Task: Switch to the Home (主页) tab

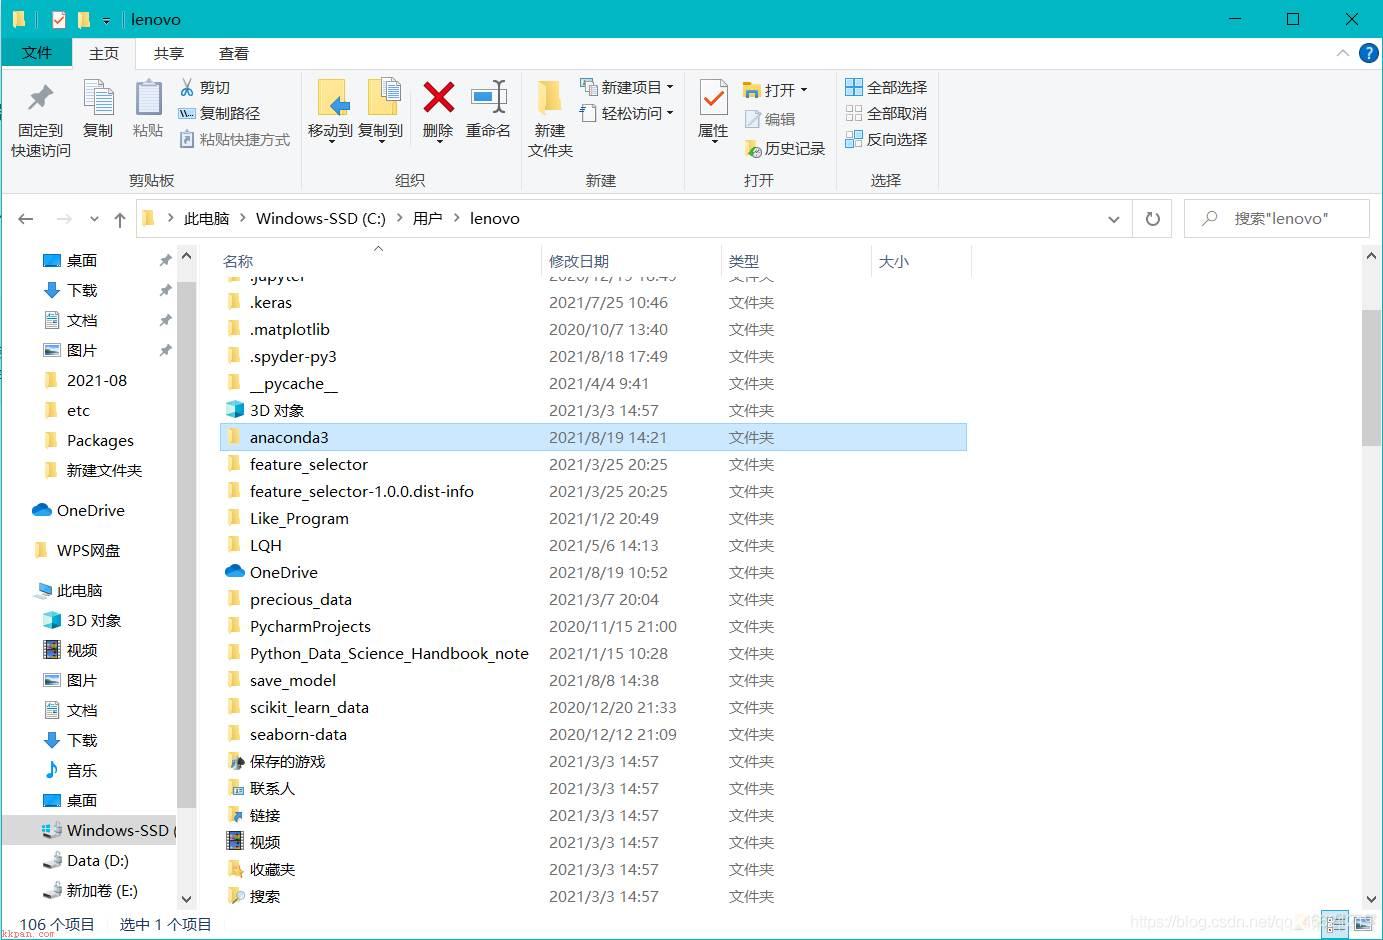Action: [104, 53]
